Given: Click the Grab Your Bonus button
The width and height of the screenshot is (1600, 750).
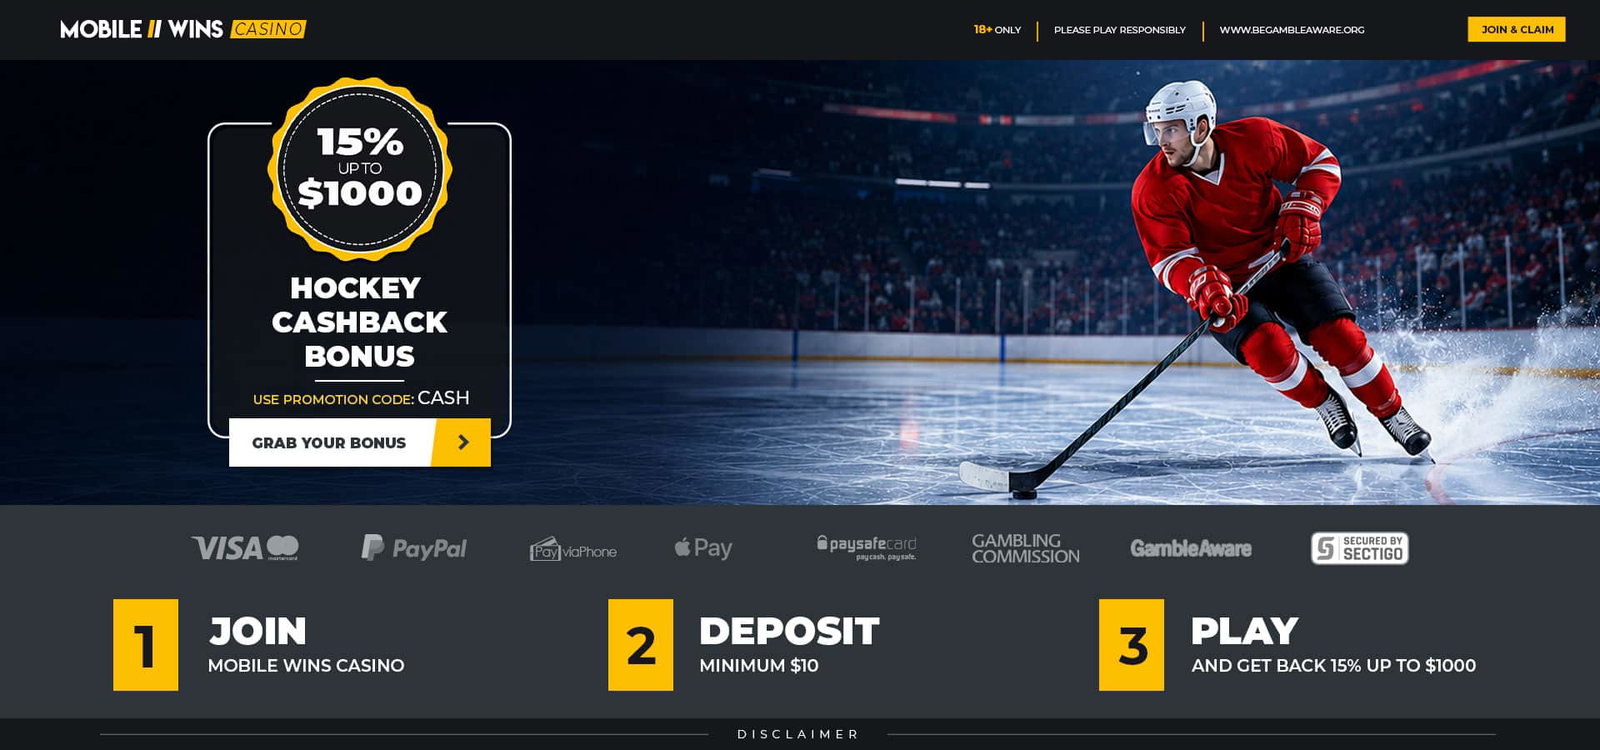Looking at the screenshot, I should [360, 442].
